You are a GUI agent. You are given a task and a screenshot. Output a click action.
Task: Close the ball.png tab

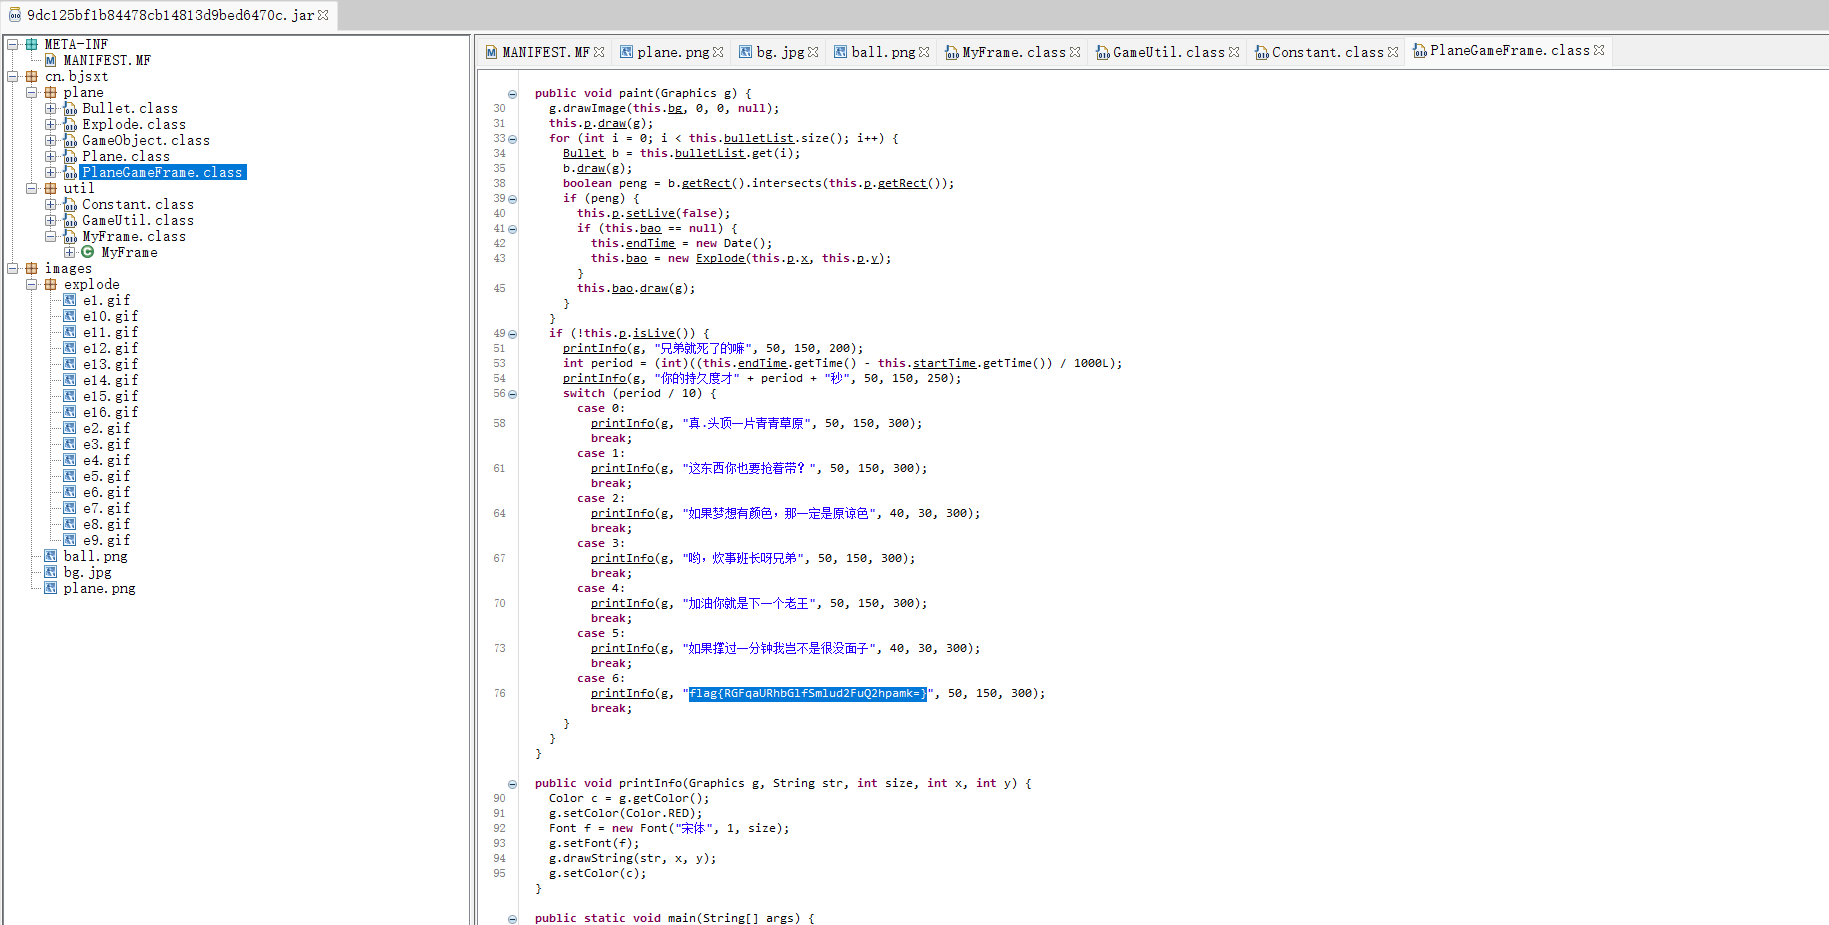[924, 52]
